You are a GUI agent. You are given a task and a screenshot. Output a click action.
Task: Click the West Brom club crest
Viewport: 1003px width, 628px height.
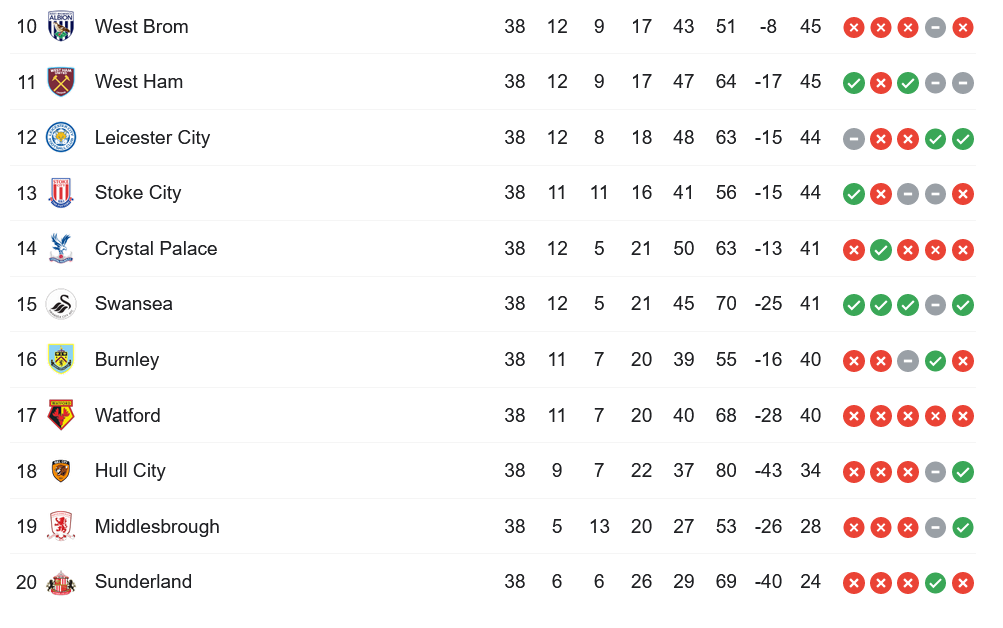tap(61, 26)
